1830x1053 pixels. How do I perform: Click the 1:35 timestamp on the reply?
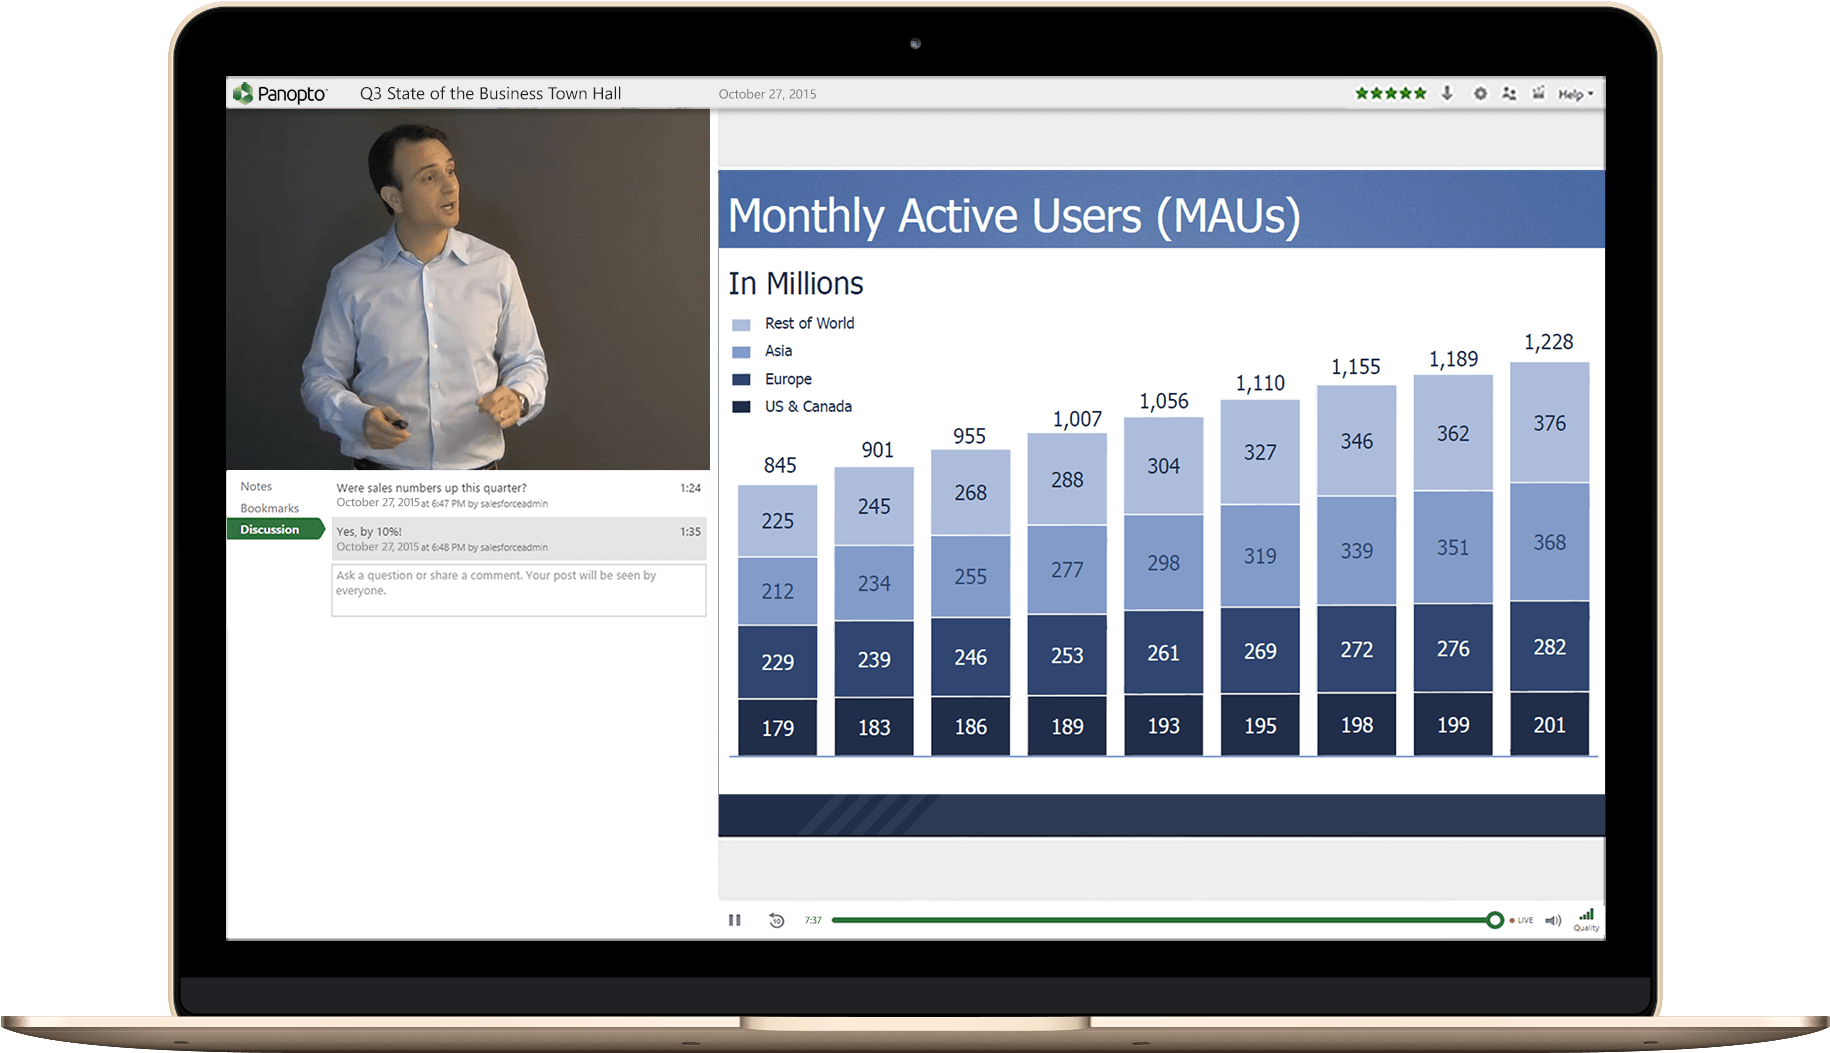pos(690,532)
